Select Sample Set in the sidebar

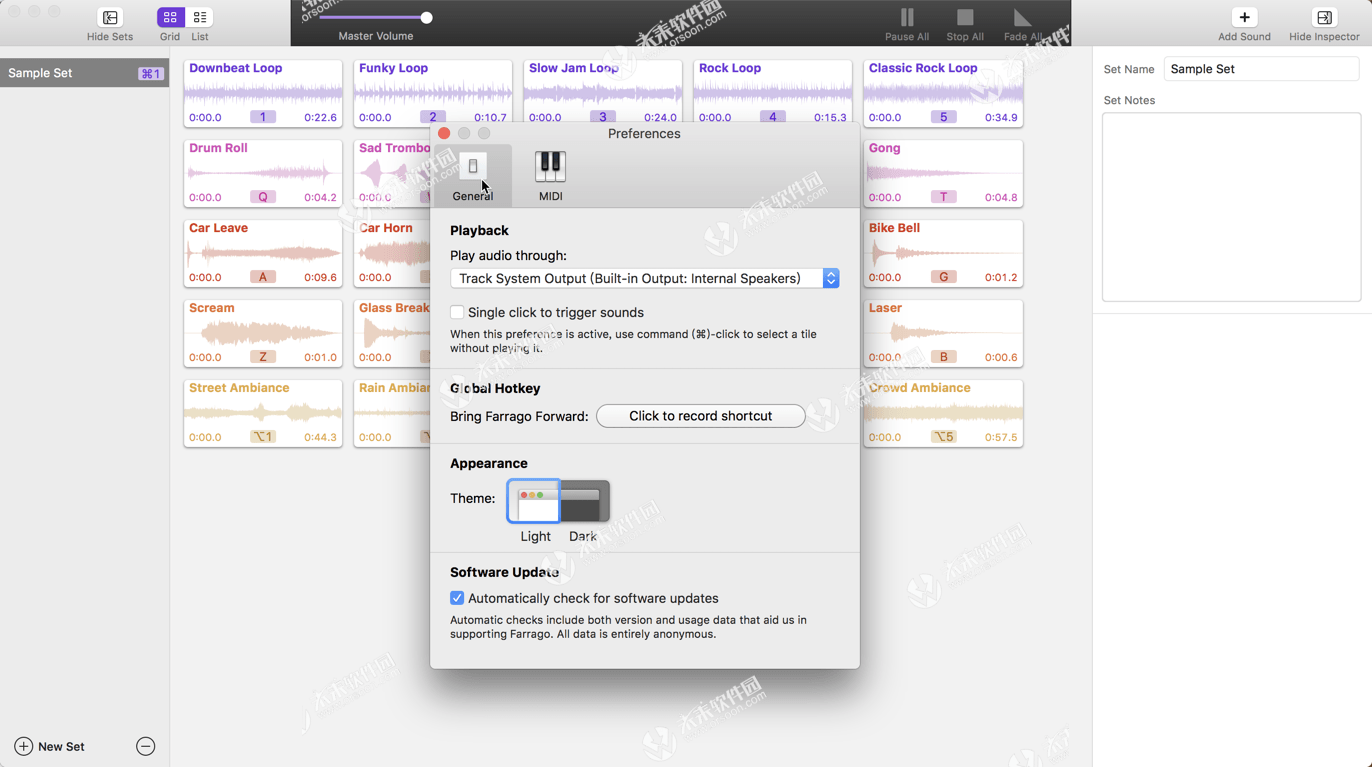click(85, 73)
